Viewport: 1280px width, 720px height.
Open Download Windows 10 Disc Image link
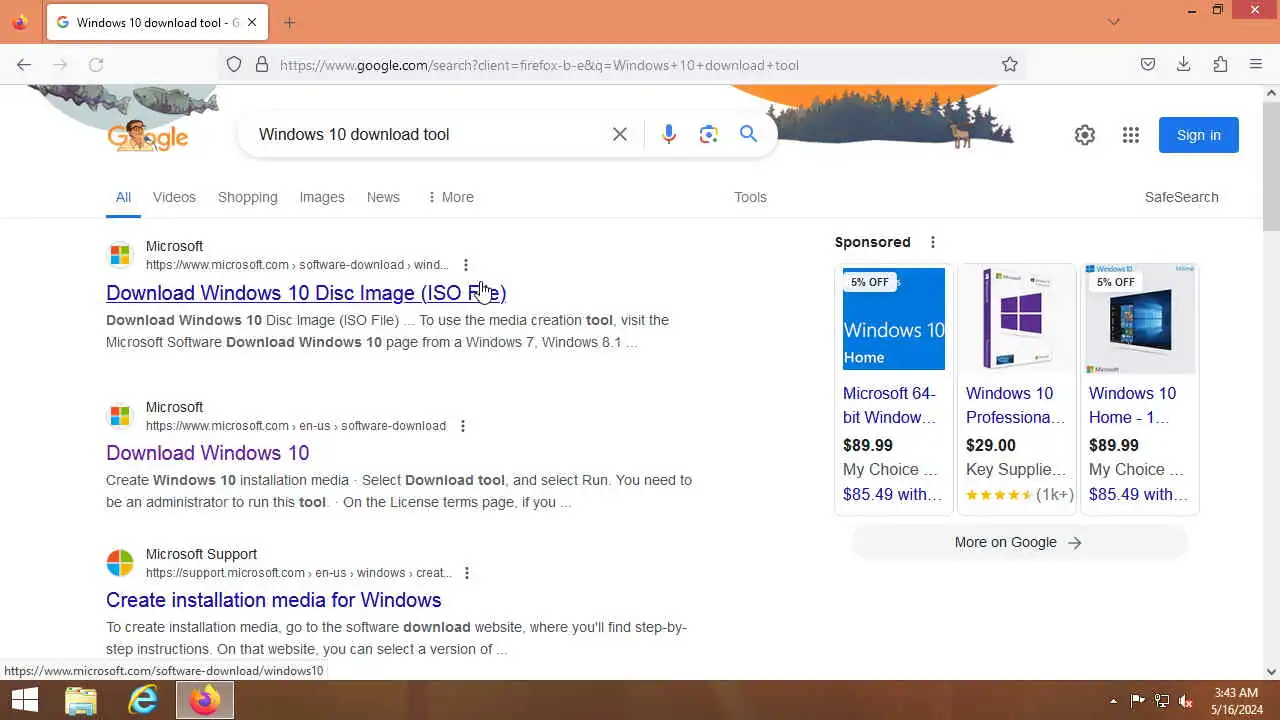point(306,293)
